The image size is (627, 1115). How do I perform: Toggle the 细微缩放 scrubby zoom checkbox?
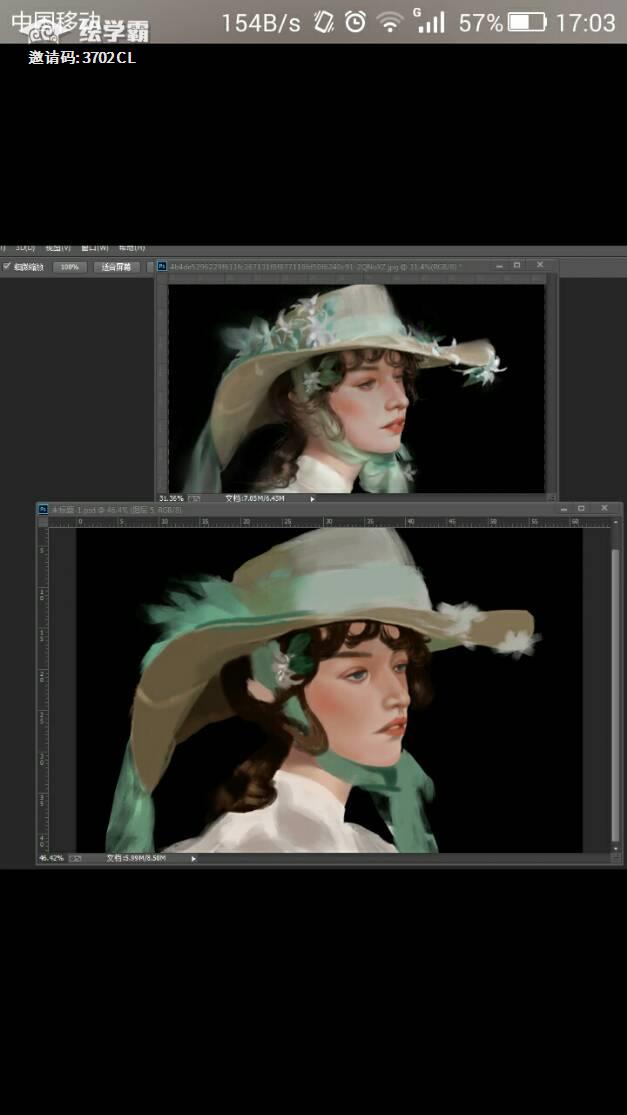click(7, 267)
